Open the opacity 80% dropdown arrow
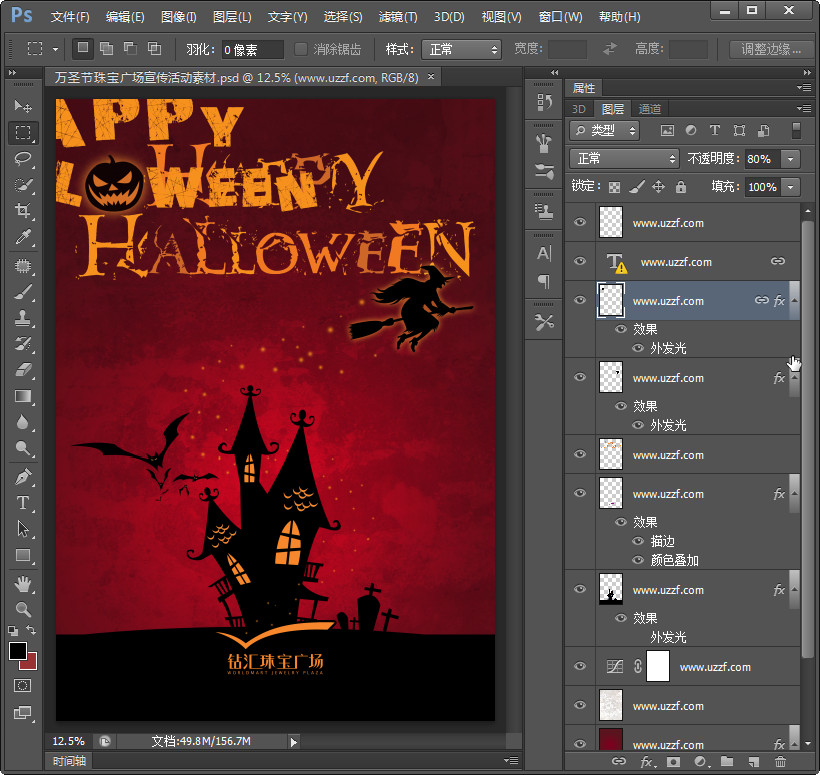The width and height of the screenshot is (820, 775). point(791,159)
